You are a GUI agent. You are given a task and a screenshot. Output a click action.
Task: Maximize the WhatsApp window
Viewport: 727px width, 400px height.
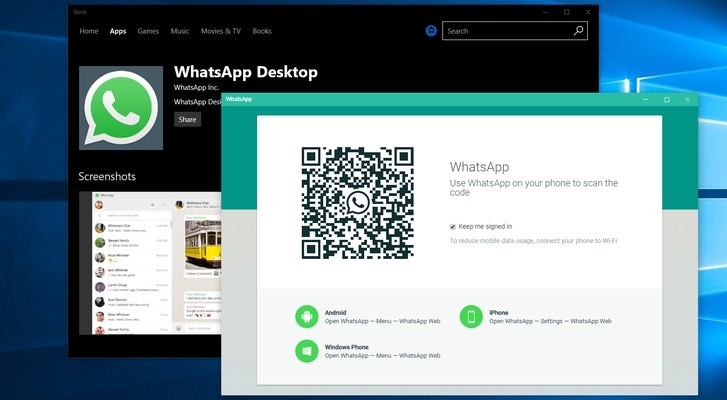pyautogui.click(x=667, y=100)
